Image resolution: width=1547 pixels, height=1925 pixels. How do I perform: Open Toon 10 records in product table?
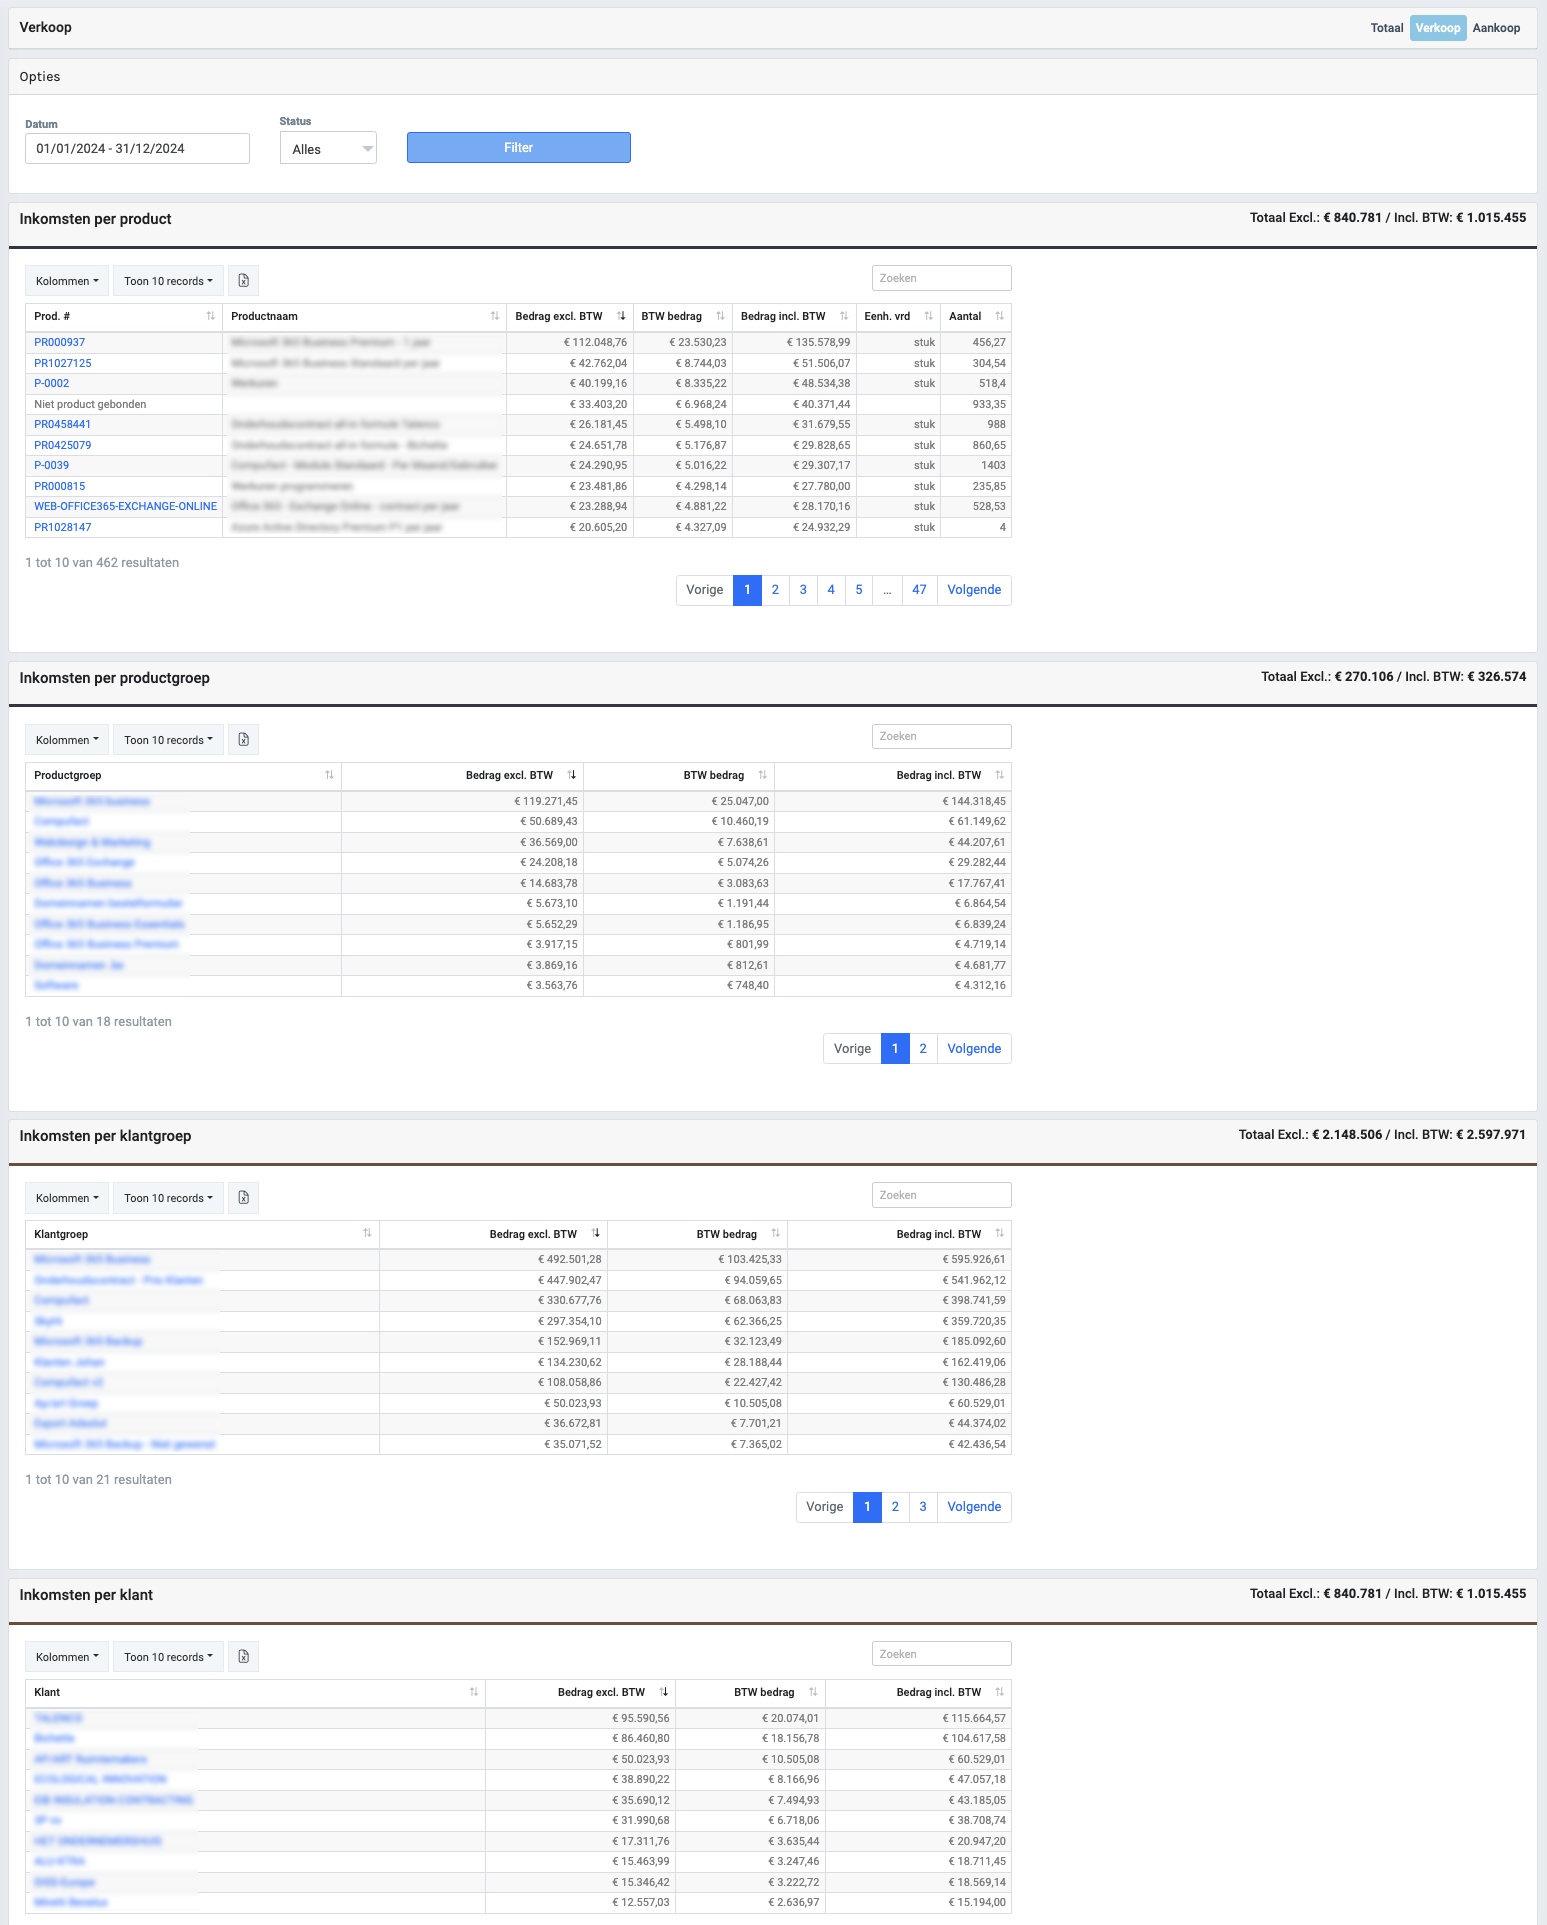168,281
